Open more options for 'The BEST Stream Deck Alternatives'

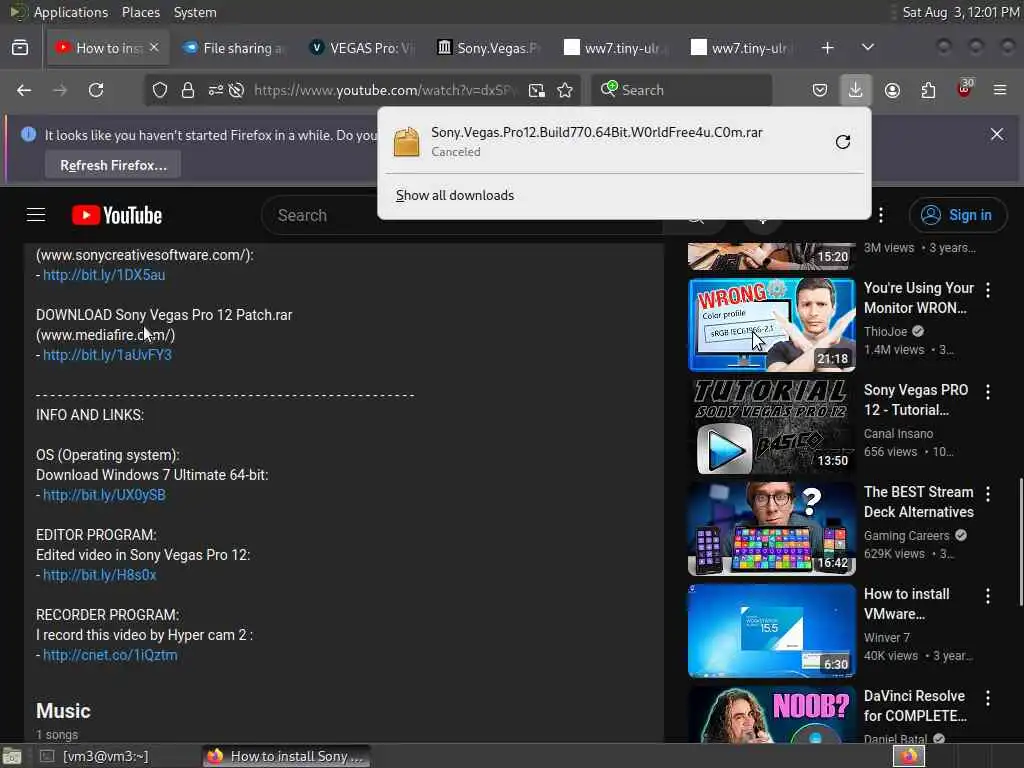click(988, 494)
